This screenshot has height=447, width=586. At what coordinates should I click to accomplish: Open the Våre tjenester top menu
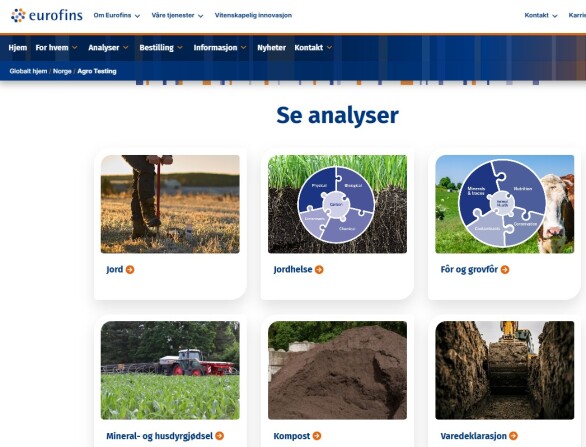click(173, 15)
